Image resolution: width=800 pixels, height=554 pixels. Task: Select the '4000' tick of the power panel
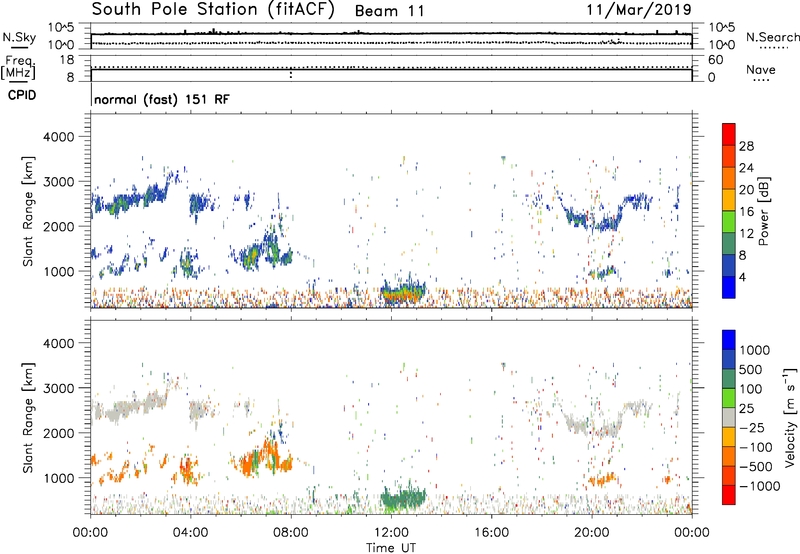click(x=58, y=137)
